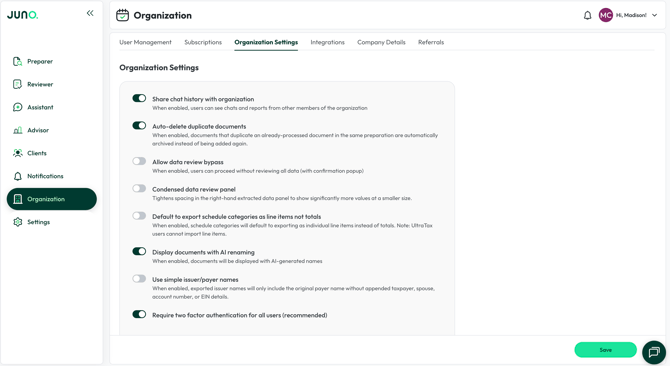Image resolution: width=670 pixels, height=366 pixels.
Task: Switch to the Company Details tab
Action: tap(381, 42)
